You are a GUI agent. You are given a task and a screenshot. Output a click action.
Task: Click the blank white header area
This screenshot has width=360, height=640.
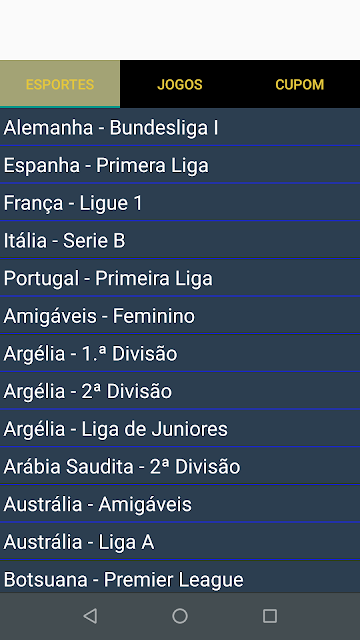click(x=180, y=30)
